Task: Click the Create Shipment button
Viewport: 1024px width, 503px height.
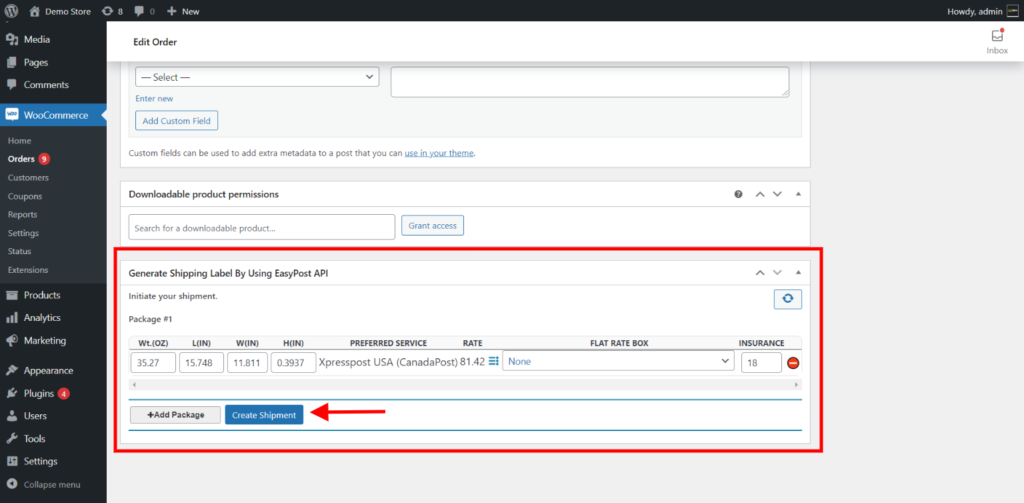Action: [264, 415]
